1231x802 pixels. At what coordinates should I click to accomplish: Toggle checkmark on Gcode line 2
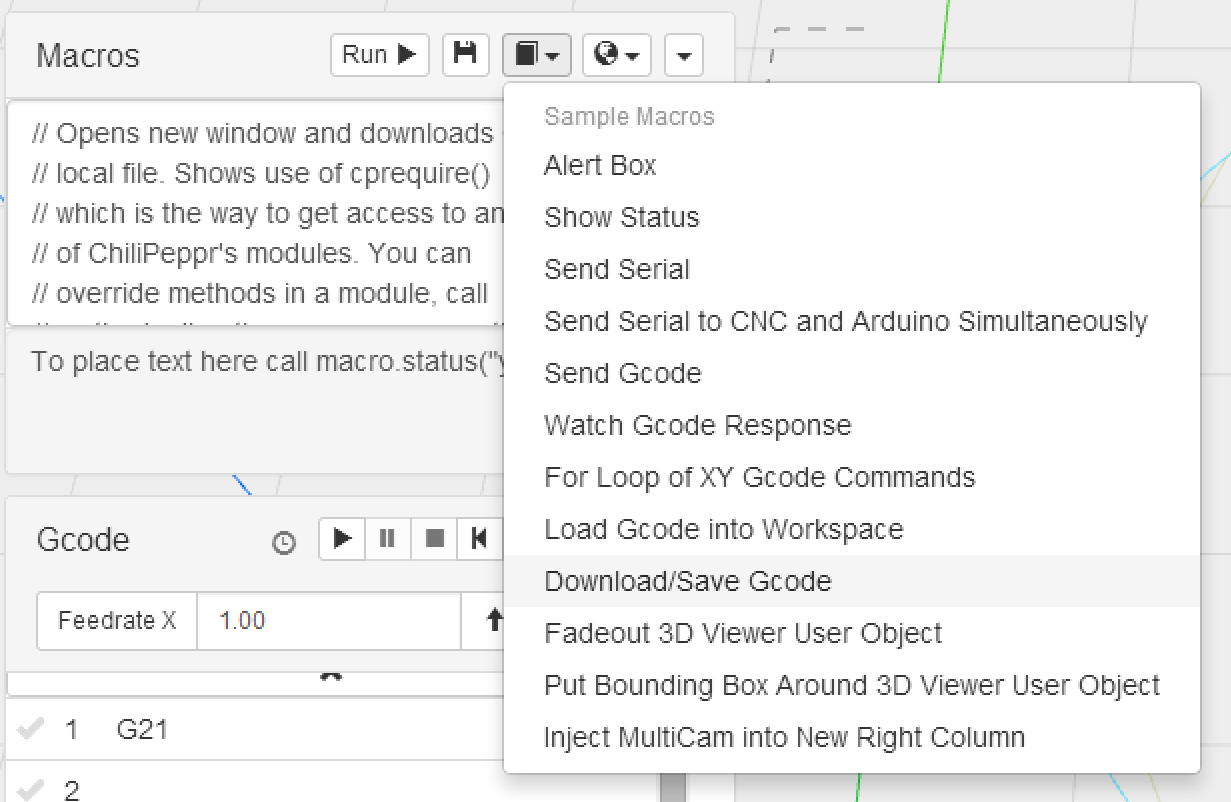click(x=31, y=789)
